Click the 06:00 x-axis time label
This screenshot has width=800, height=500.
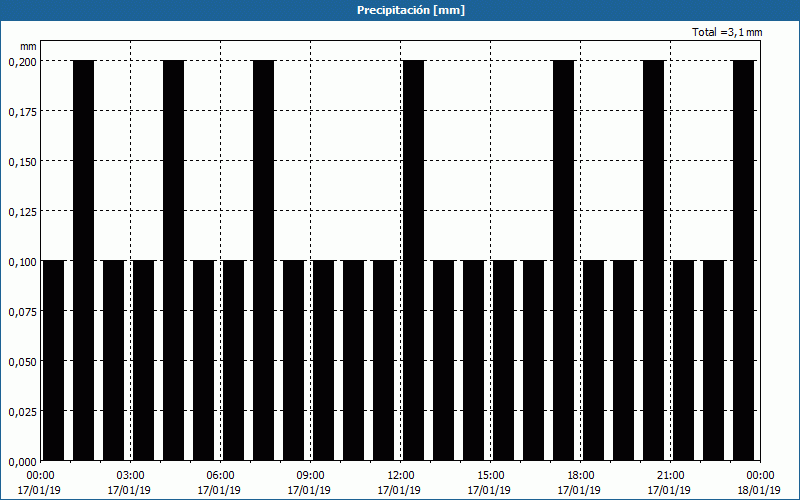tap(220, 476)
